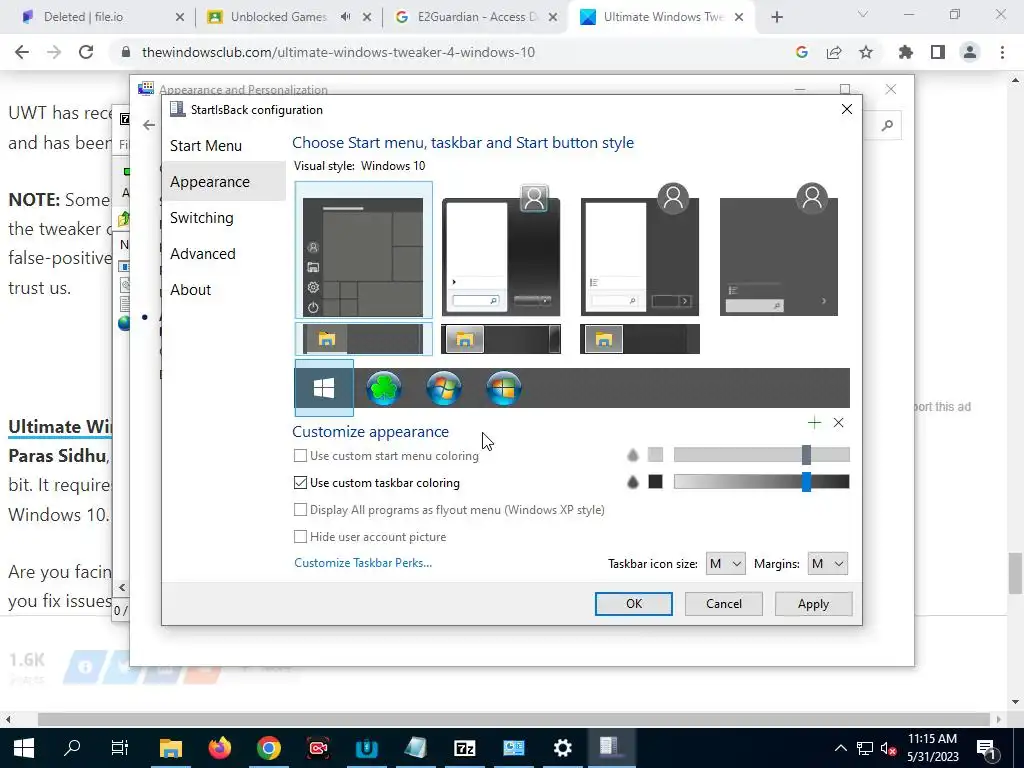This screenshot has width=1024, height=768.
Task: Click search icon in Appearance and Personalization window
Action: click(x=887, y=125)
